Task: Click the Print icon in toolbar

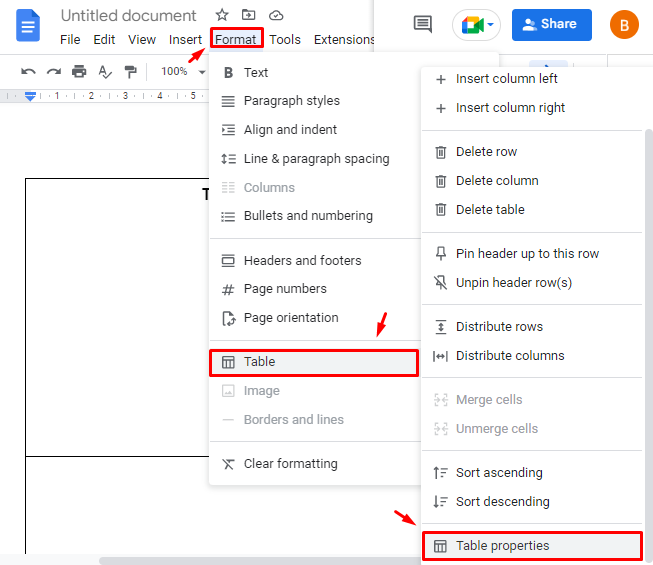Action: pos(79,72)
